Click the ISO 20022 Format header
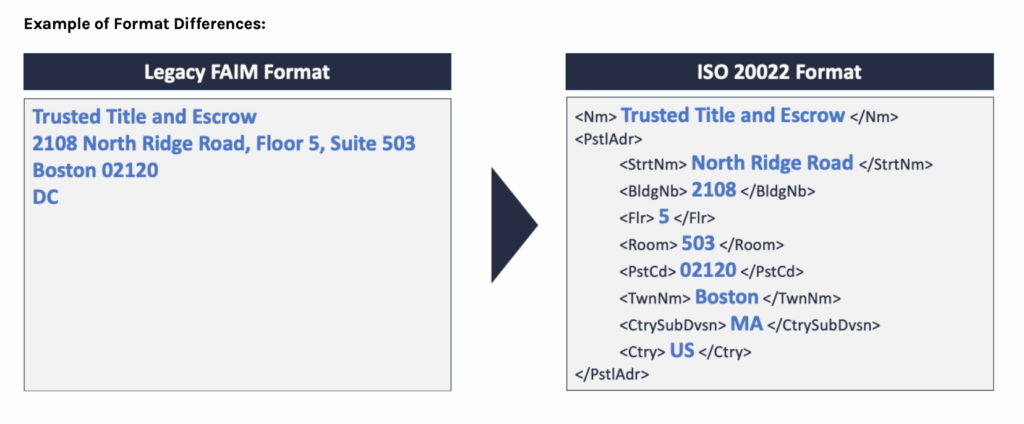 pos(779,72)
